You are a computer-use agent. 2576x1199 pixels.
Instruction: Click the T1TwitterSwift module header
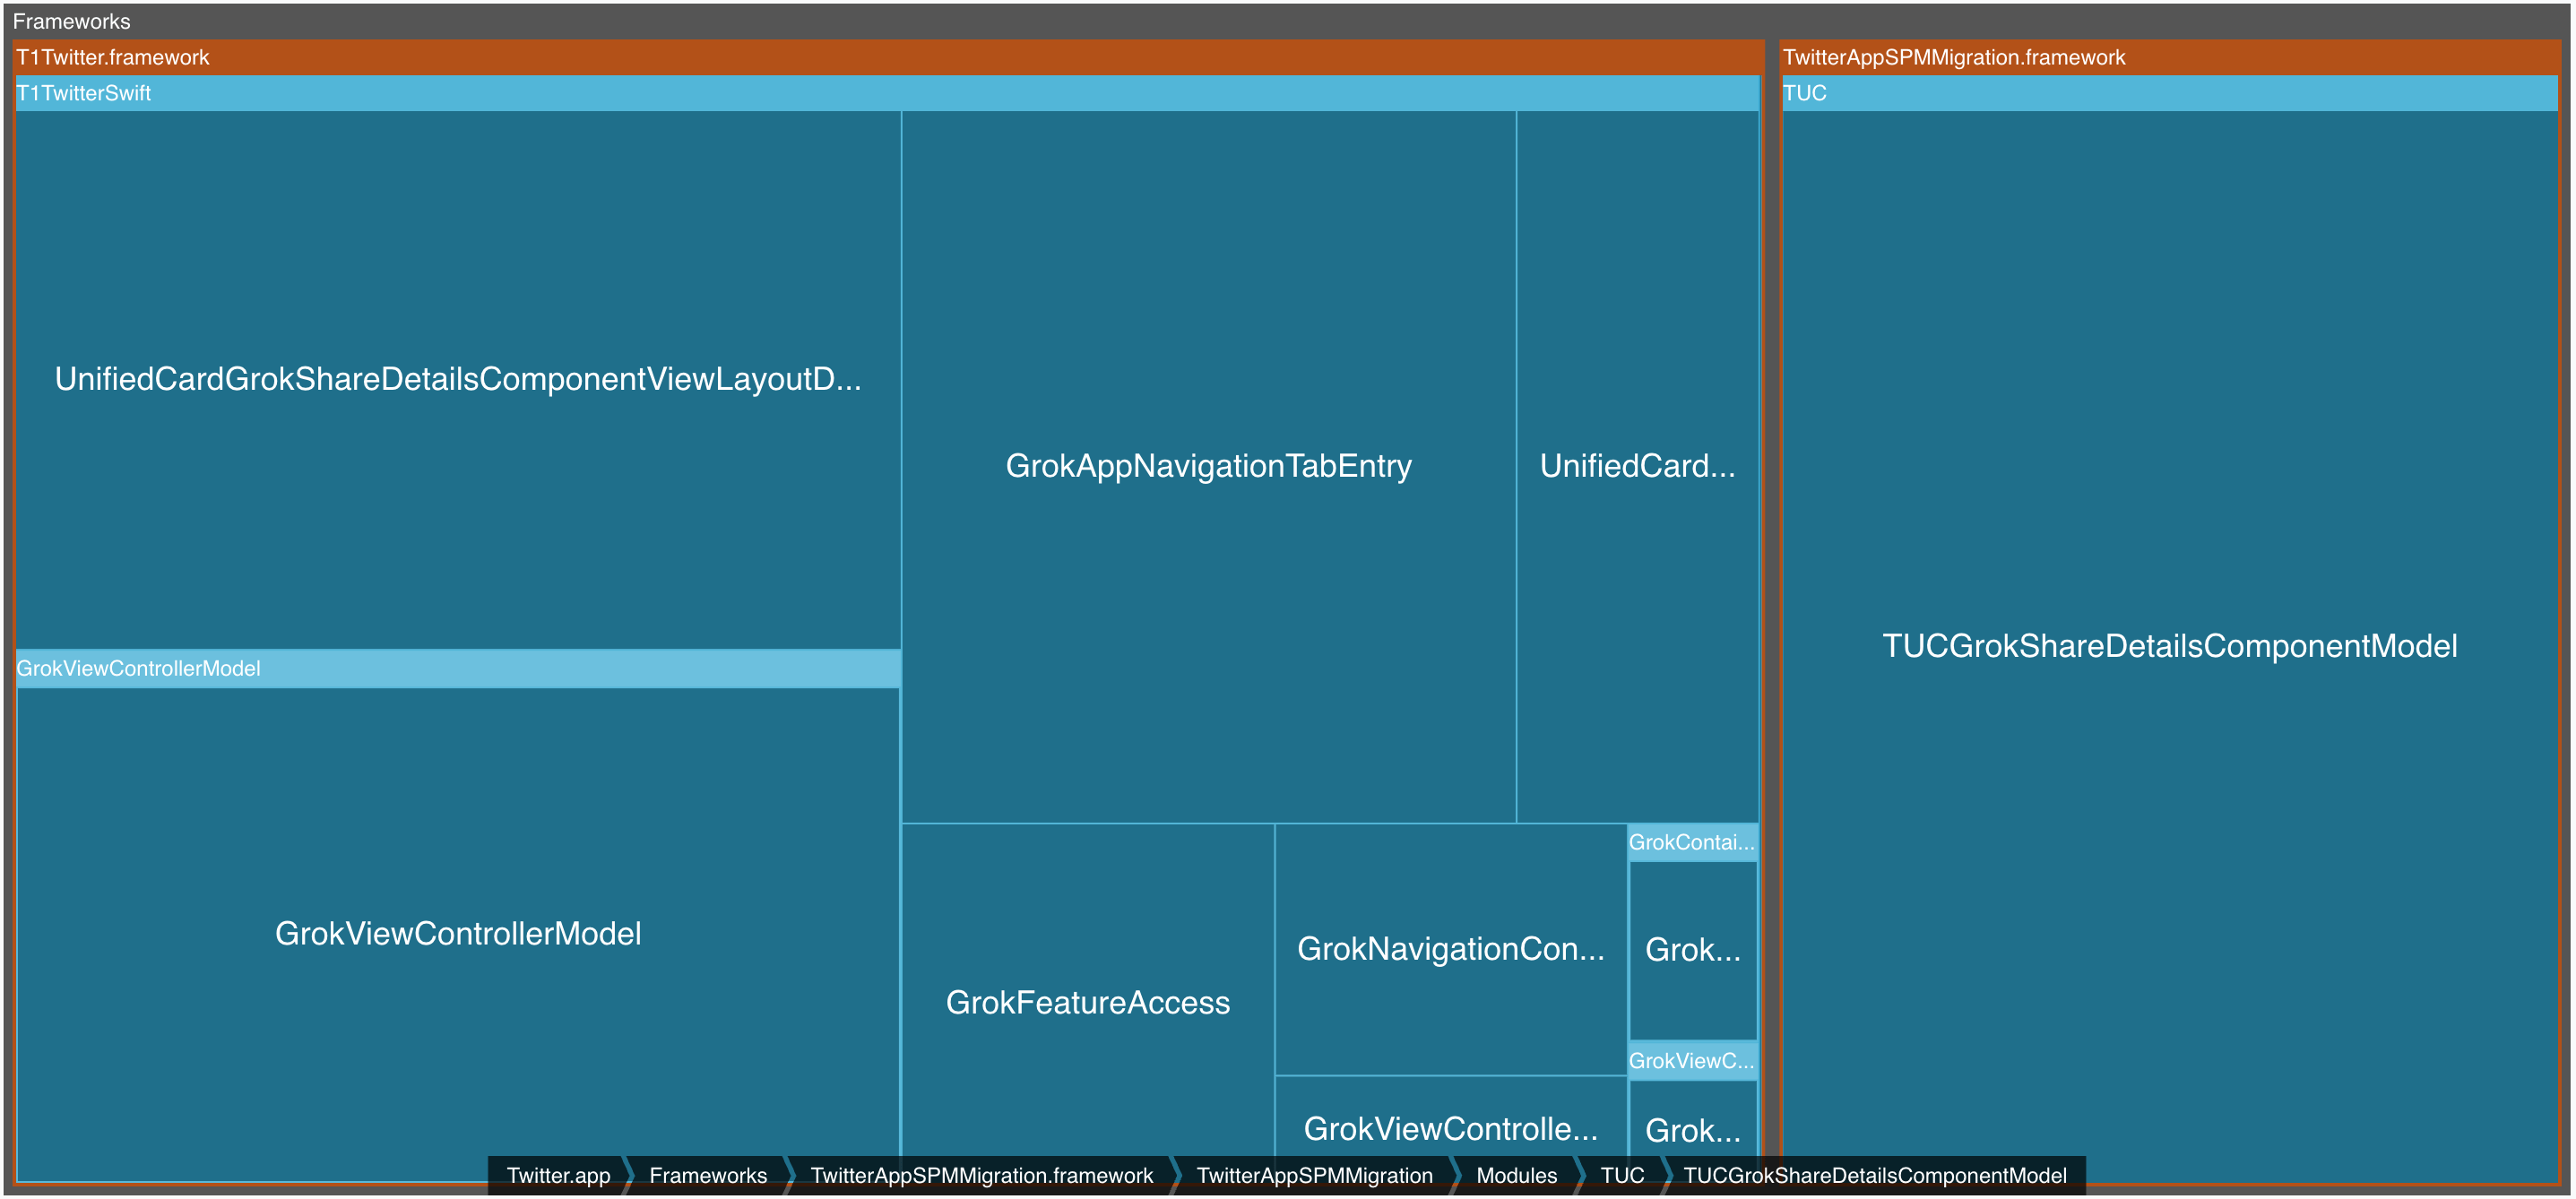84,93
